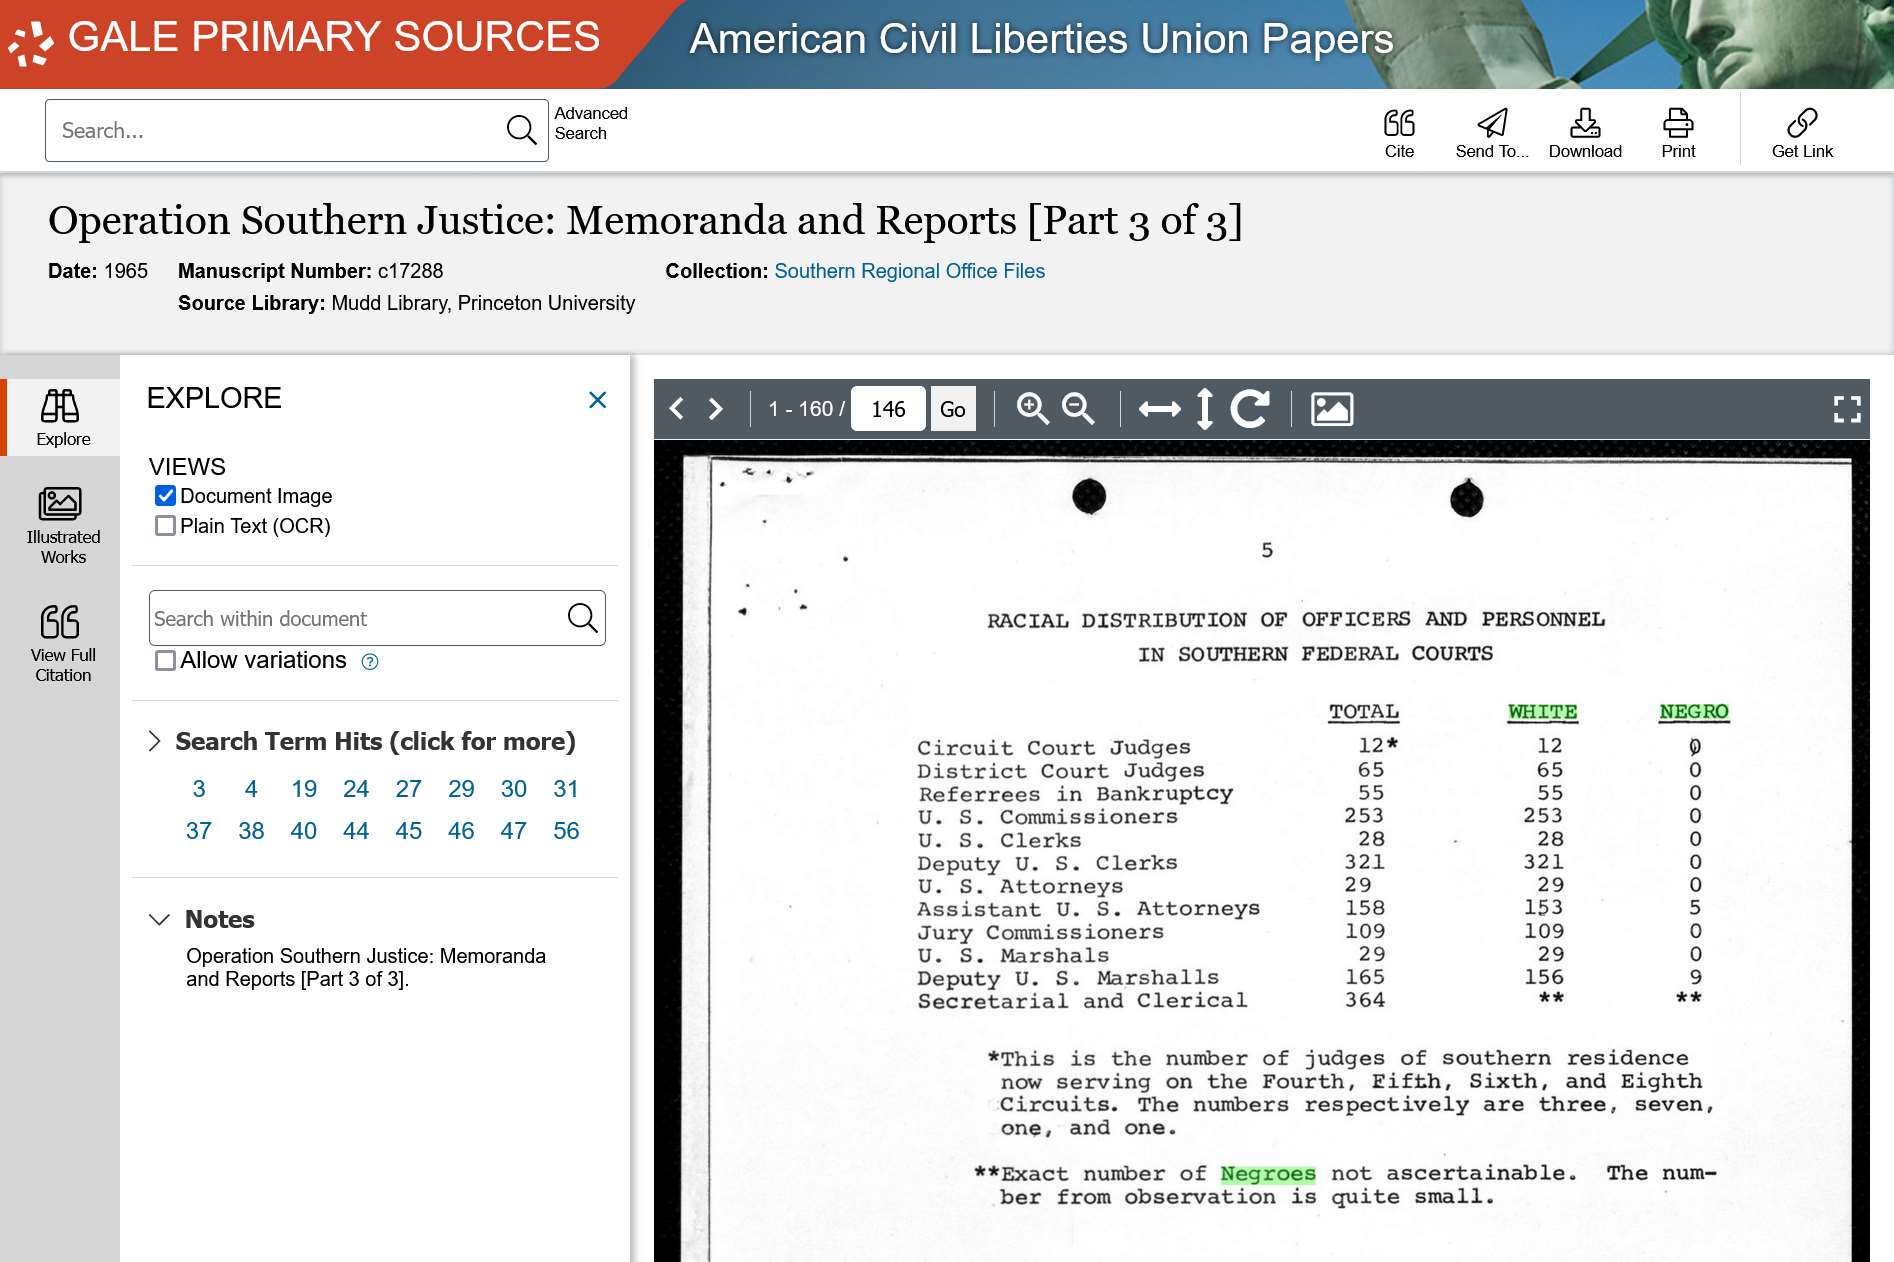Close the Explore panel
1894x1262 pixels.
[x=597, y=400]
